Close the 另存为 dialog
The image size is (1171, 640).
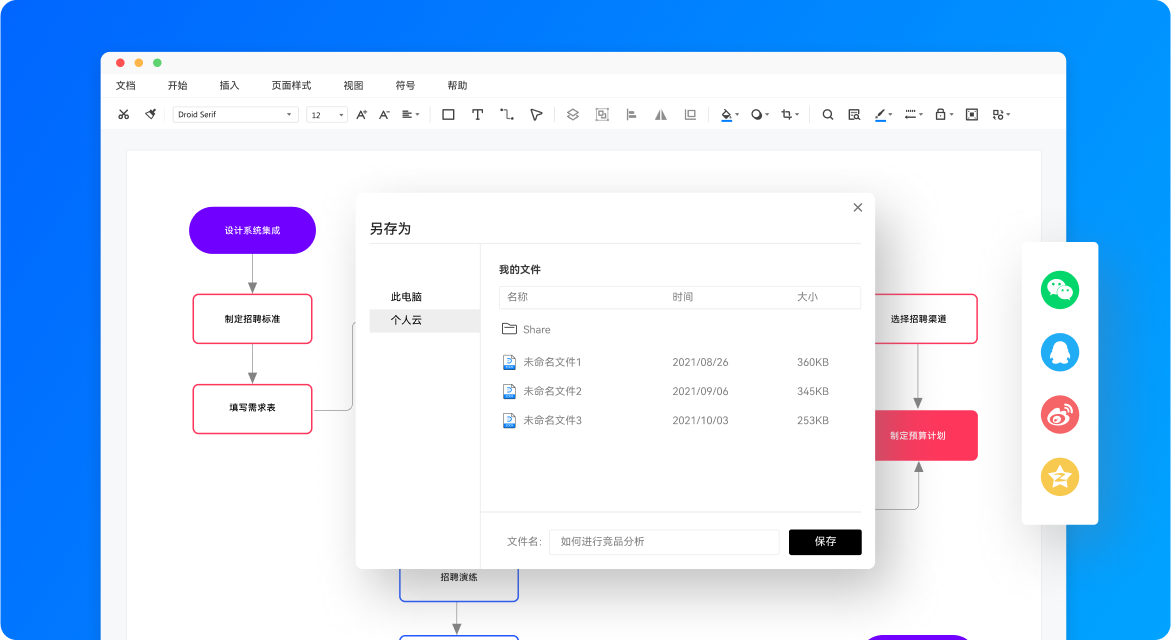[x=857, y=208]
